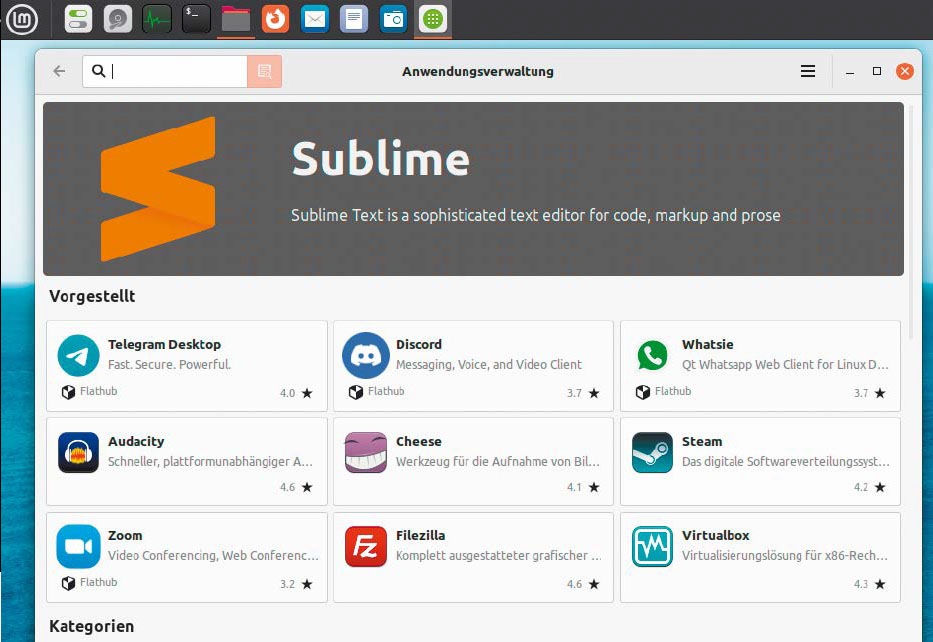This screenshot has height=642, width=933.
Task: Click the software manager panel icon
Action: [x=433, y=19]
